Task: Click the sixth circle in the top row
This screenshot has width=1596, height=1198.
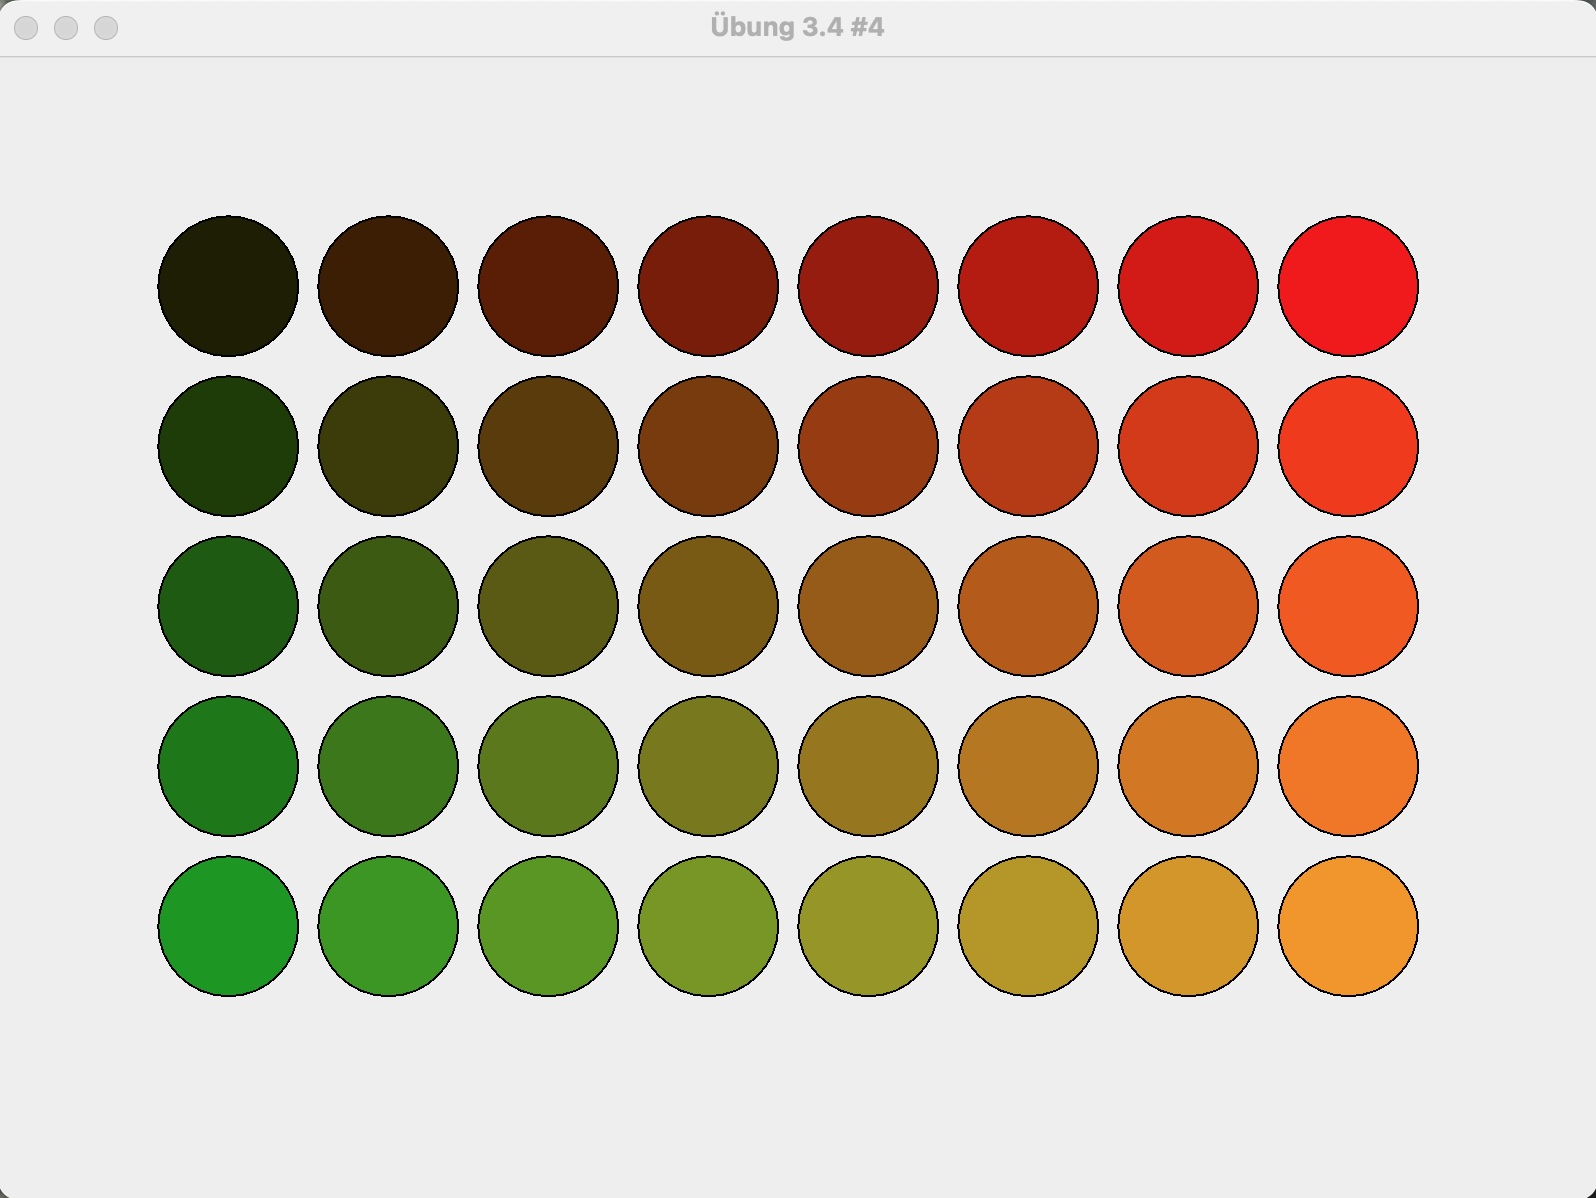Action: 1028,286
